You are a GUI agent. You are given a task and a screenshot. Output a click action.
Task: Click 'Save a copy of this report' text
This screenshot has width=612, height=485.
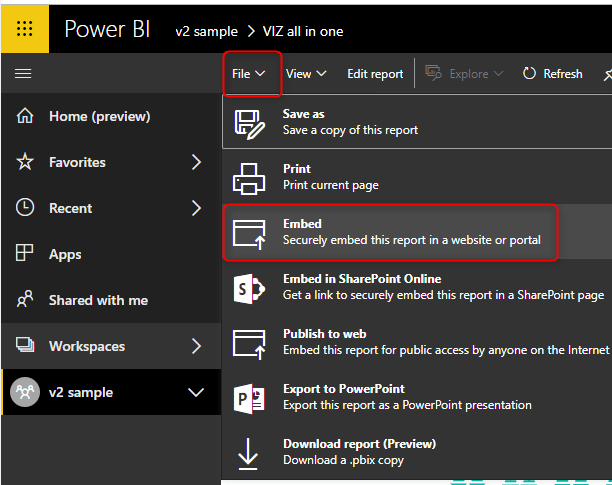(350, 130)
